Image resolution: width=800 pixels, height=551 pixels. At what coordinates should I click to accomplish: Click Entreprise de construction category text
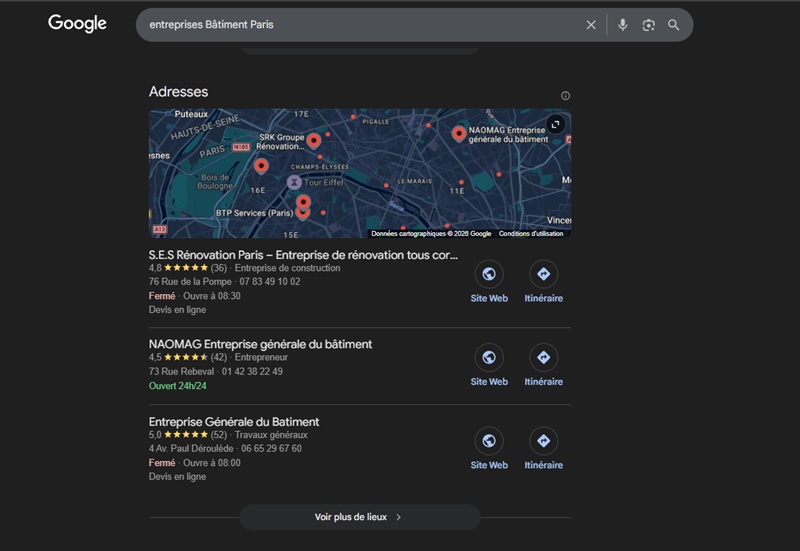click(x=287, y=268)
